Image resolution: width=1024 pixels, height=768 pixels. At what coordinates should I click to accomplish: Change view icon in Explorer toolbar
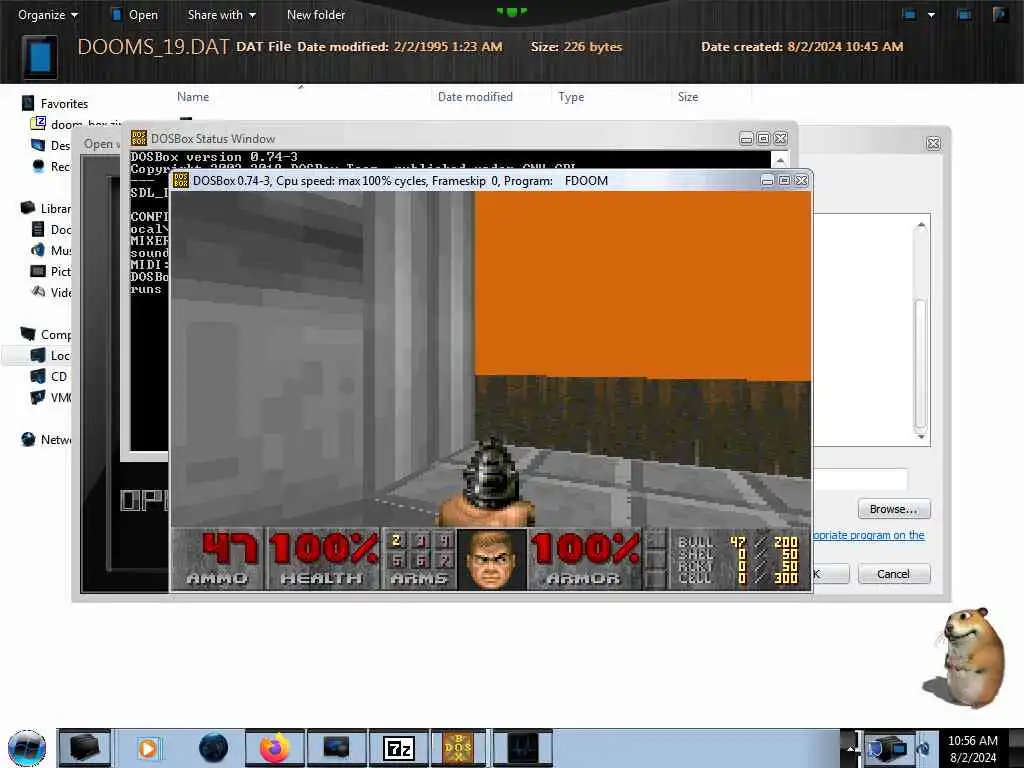click(x=909, y=14)
